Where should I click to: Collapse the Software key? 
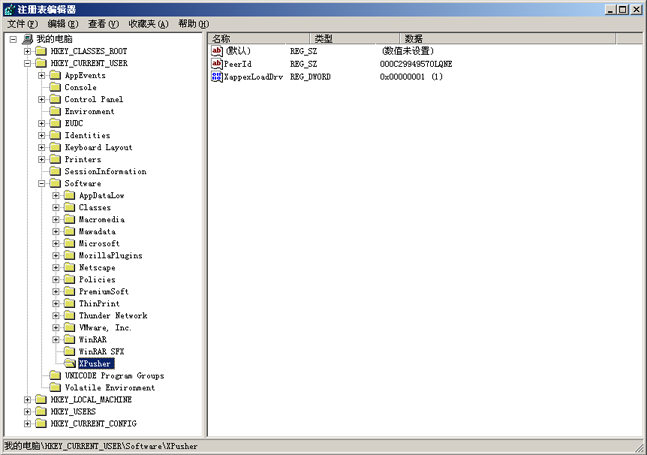point(41,183)
